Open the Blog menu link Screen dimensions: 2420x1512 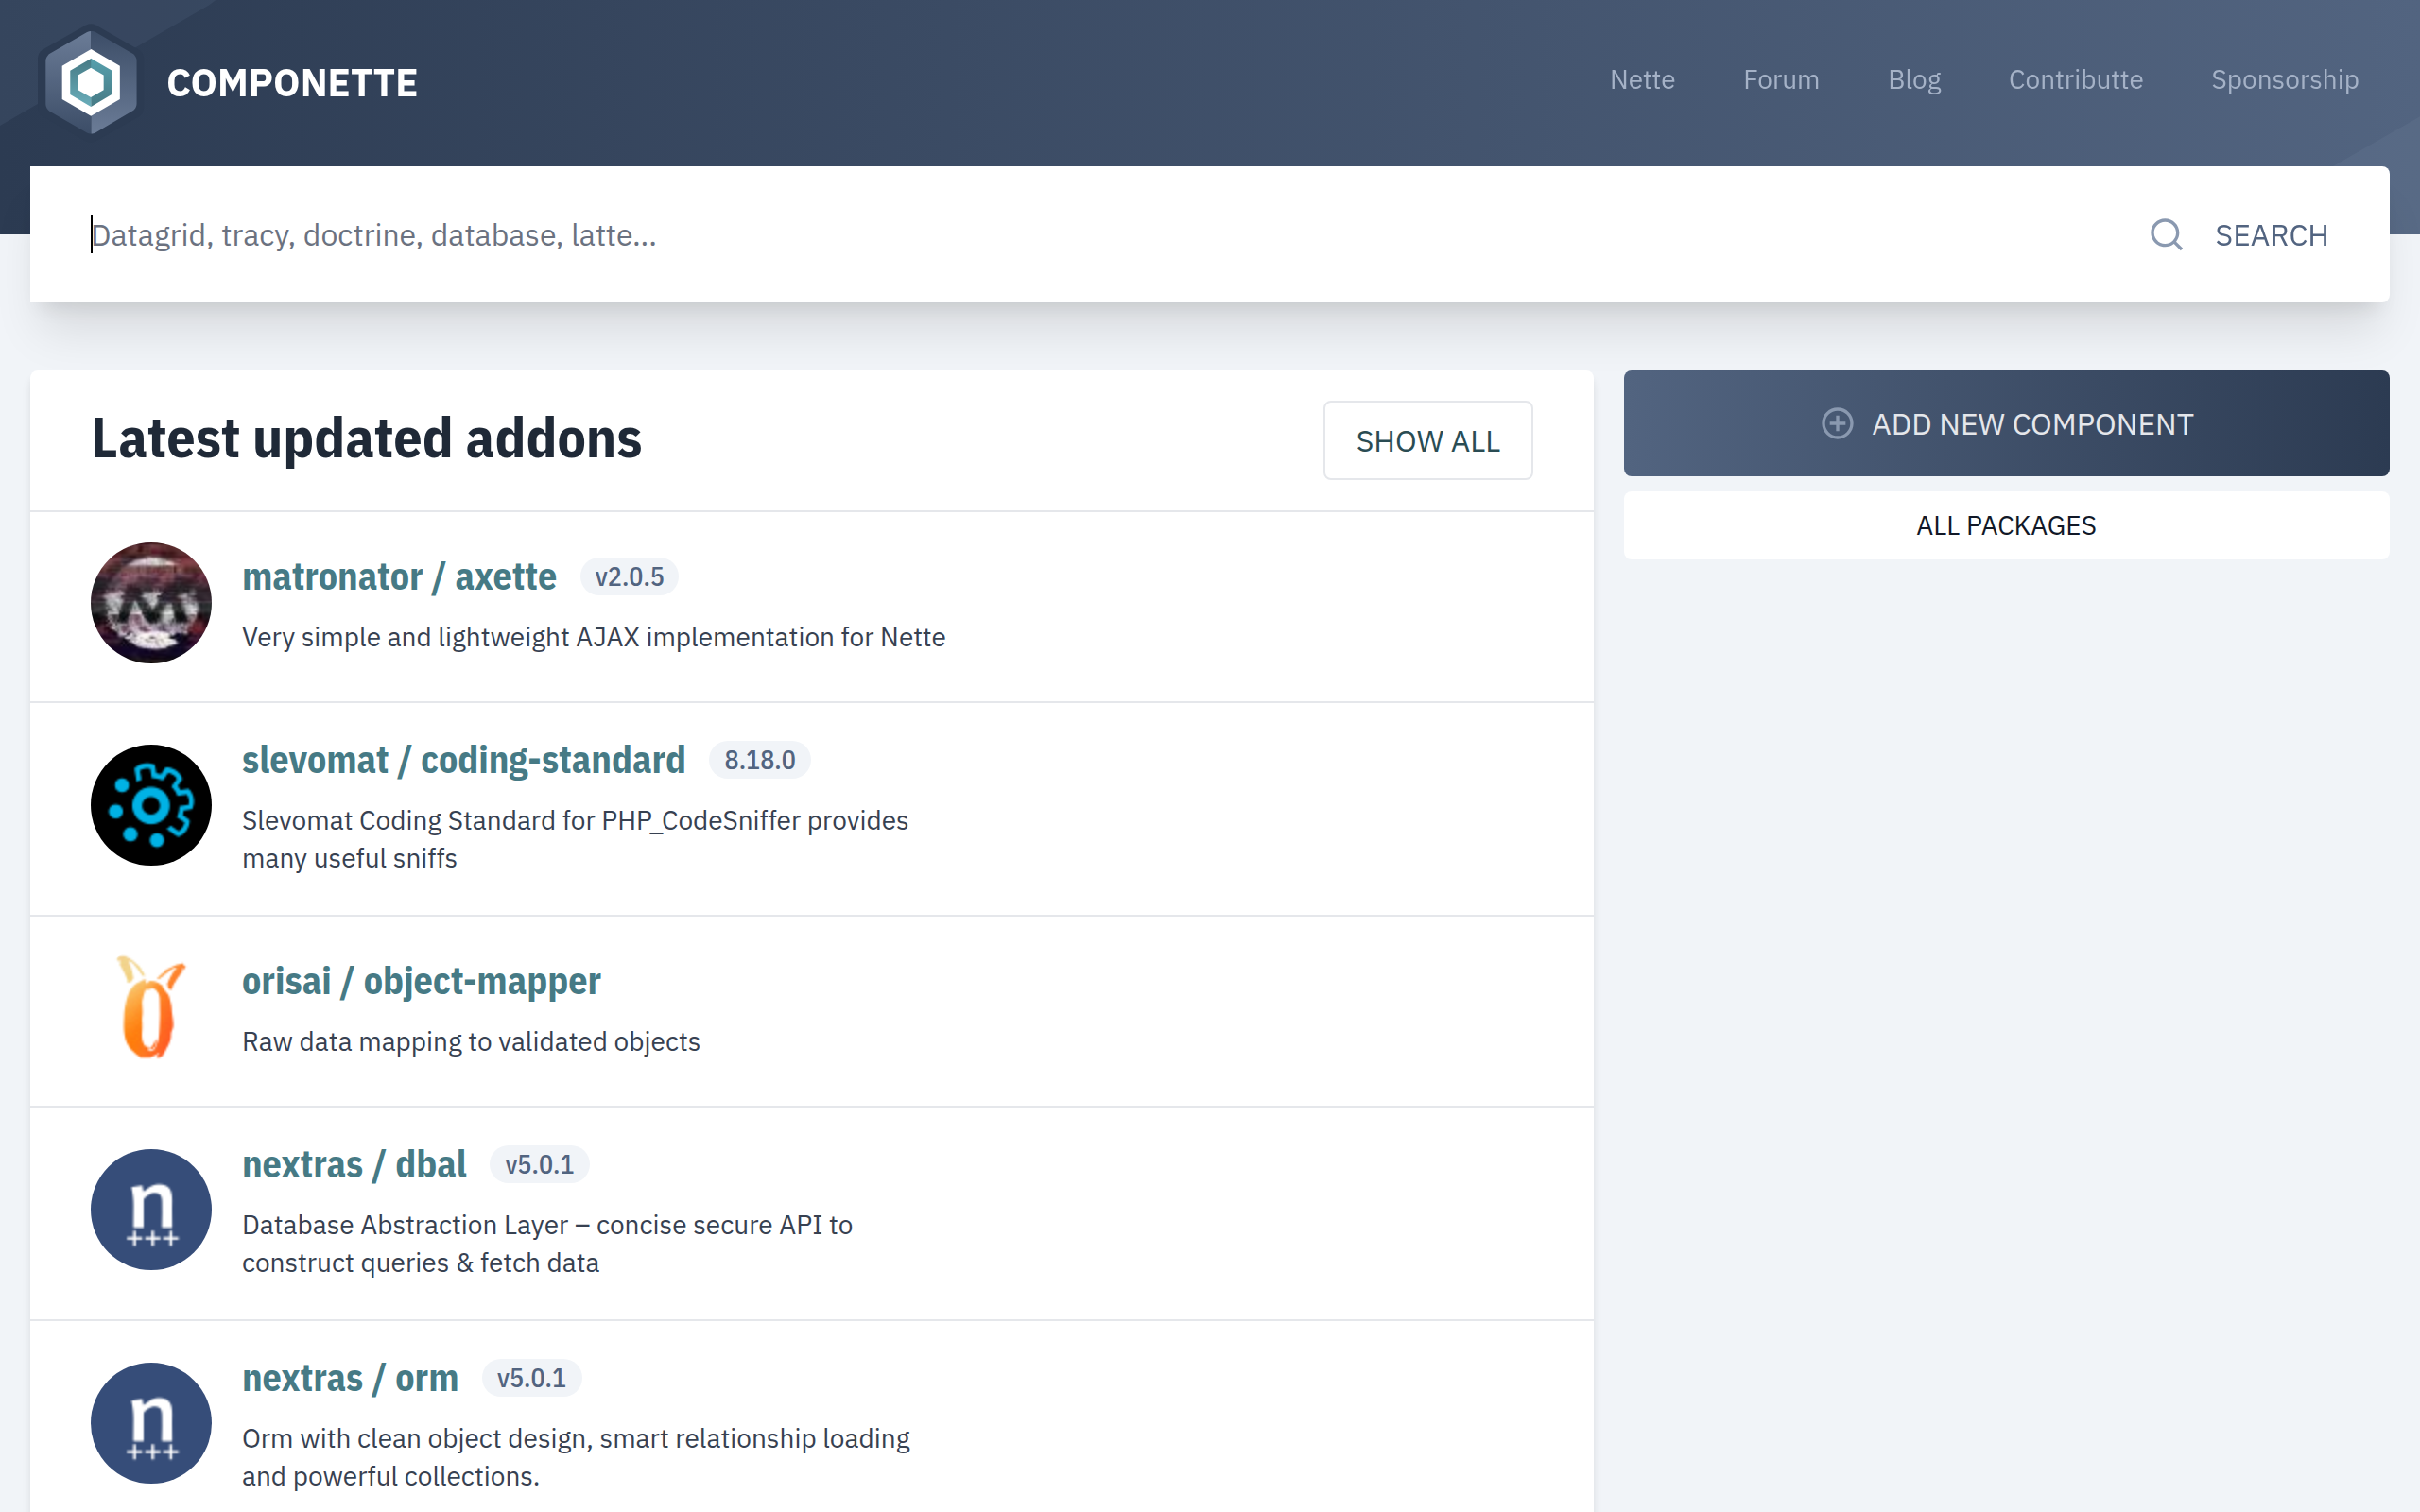(x=1914, y=80)
